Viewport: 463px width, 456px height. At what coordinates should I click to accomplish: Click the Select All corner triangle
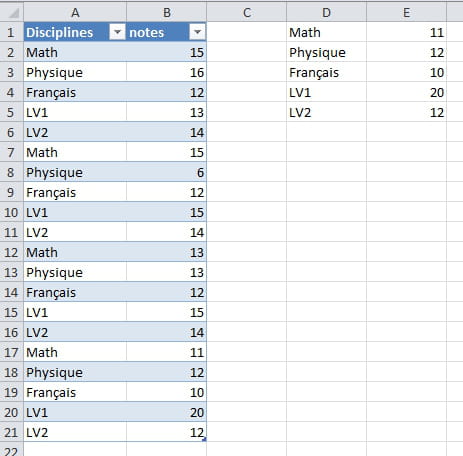14,13
